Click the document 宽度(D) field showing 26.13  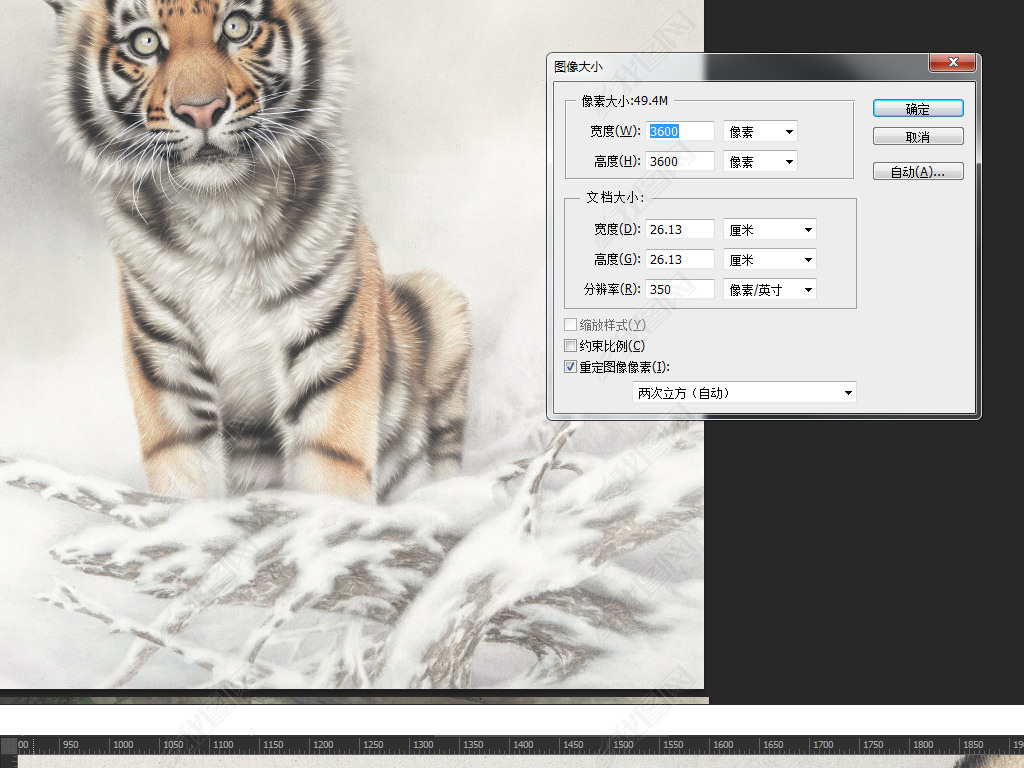click(x=680, y=229)
